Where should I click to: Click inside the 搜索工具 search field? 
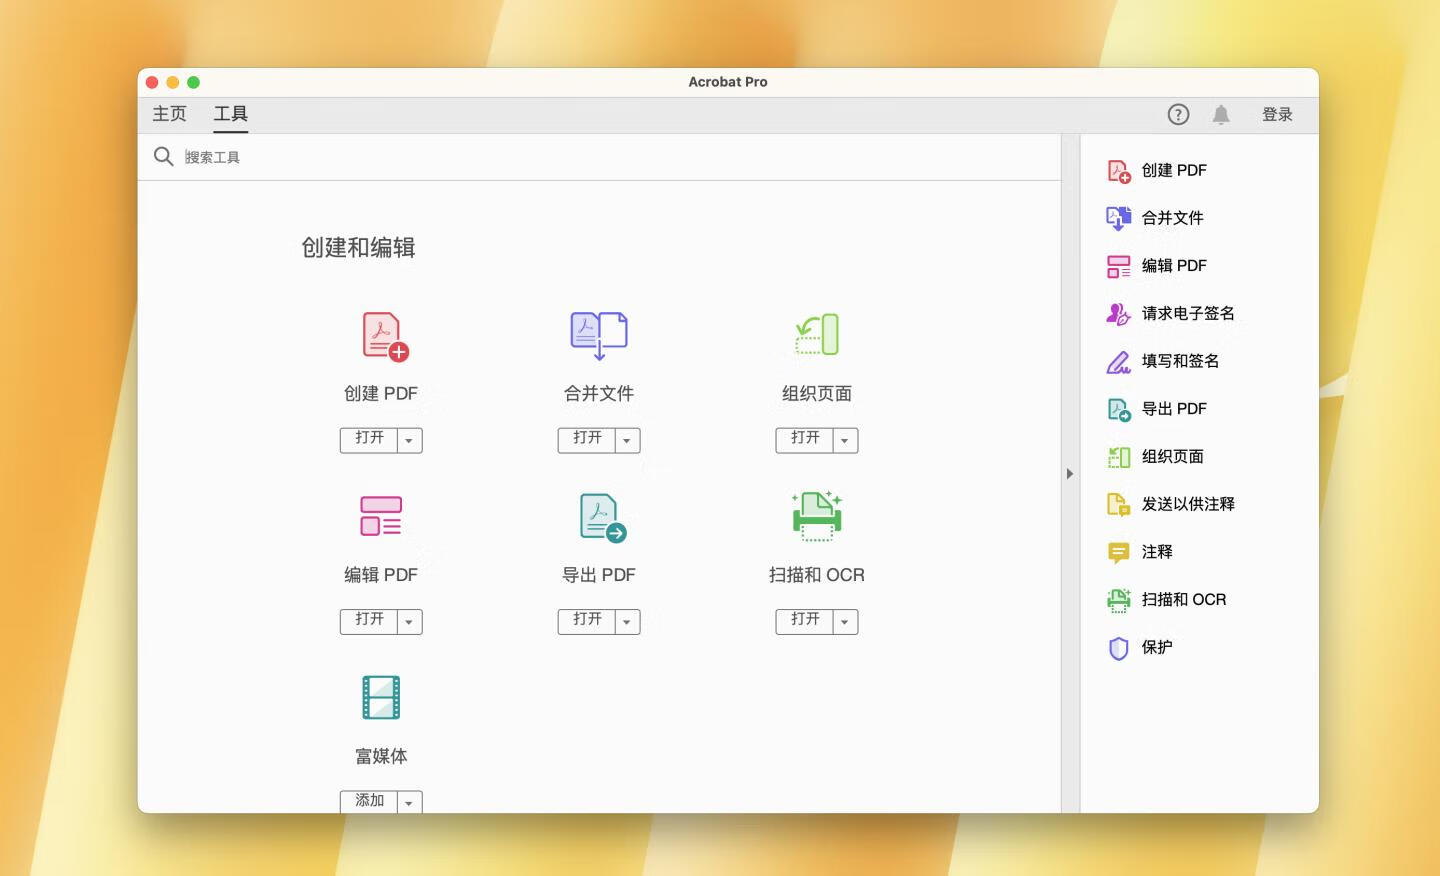point(300,156)
